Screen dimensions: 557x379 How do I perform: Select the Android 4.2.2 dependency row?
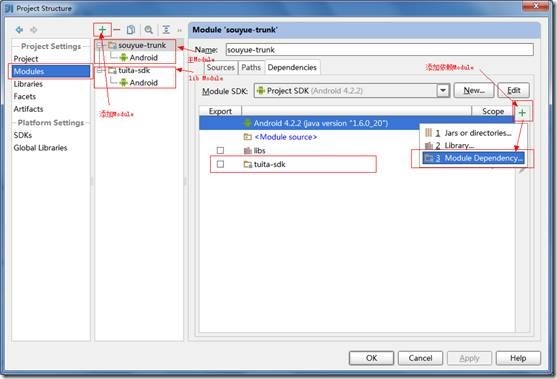357,123
